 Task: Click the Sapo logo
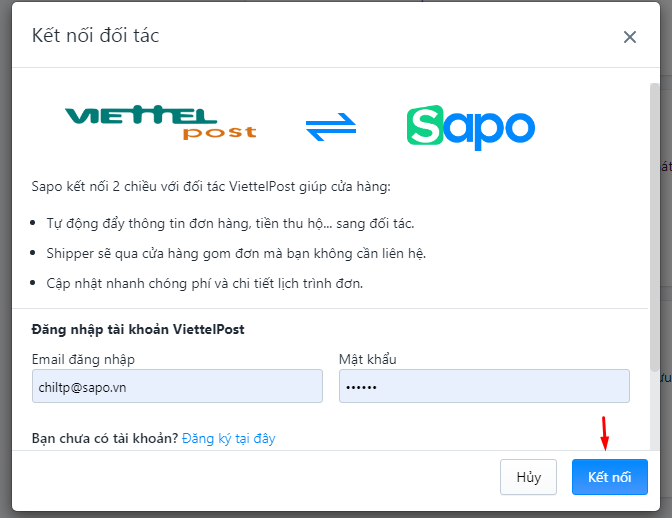(471, 127)
